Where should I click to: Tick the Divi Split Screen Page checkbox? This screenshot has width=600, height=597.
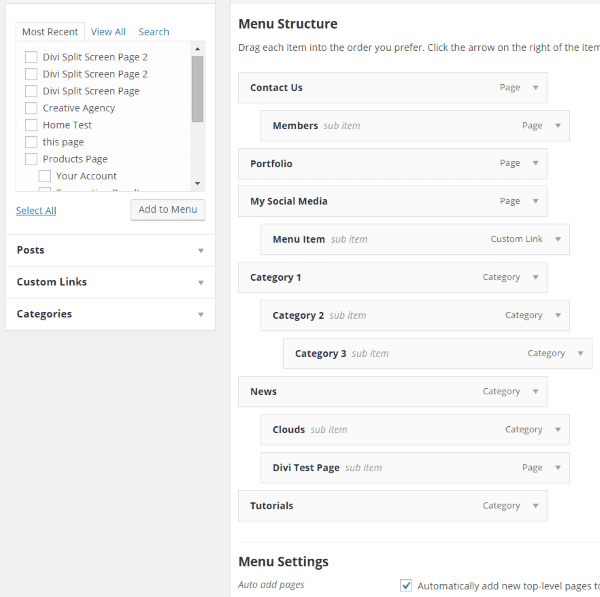(x=31, y=91)
